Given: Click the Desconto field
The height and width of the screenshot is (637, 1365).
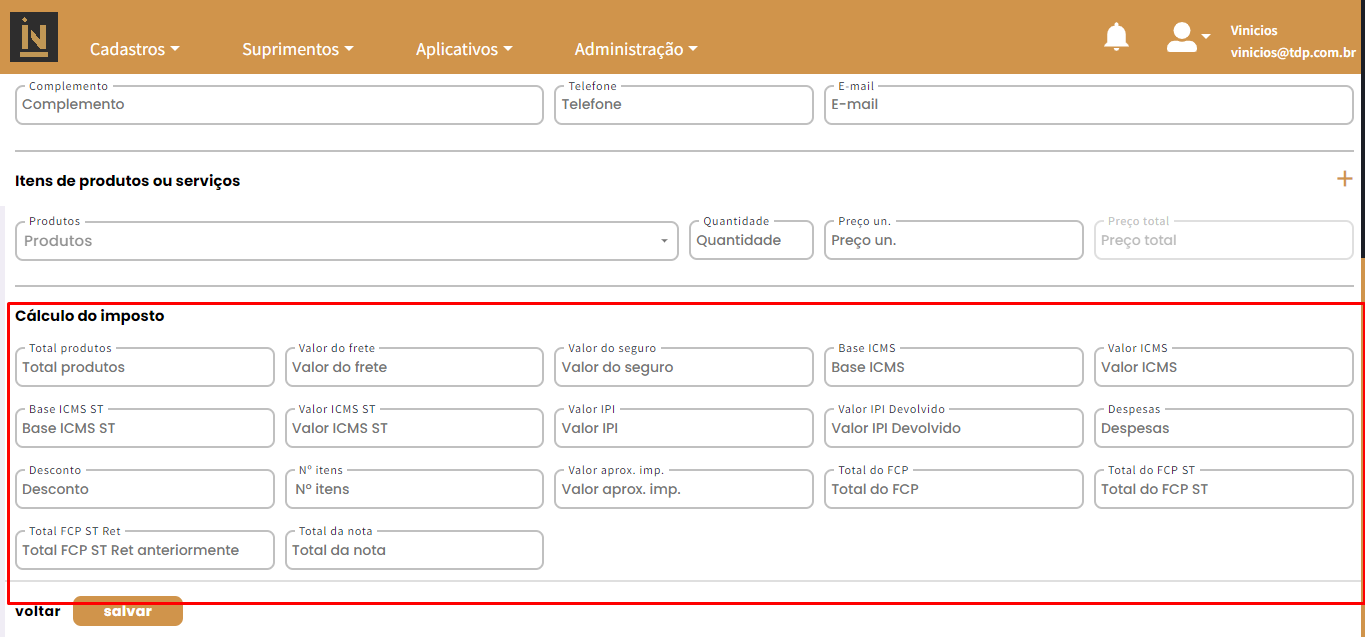Looking at the screenshot, I should [145, 489].
